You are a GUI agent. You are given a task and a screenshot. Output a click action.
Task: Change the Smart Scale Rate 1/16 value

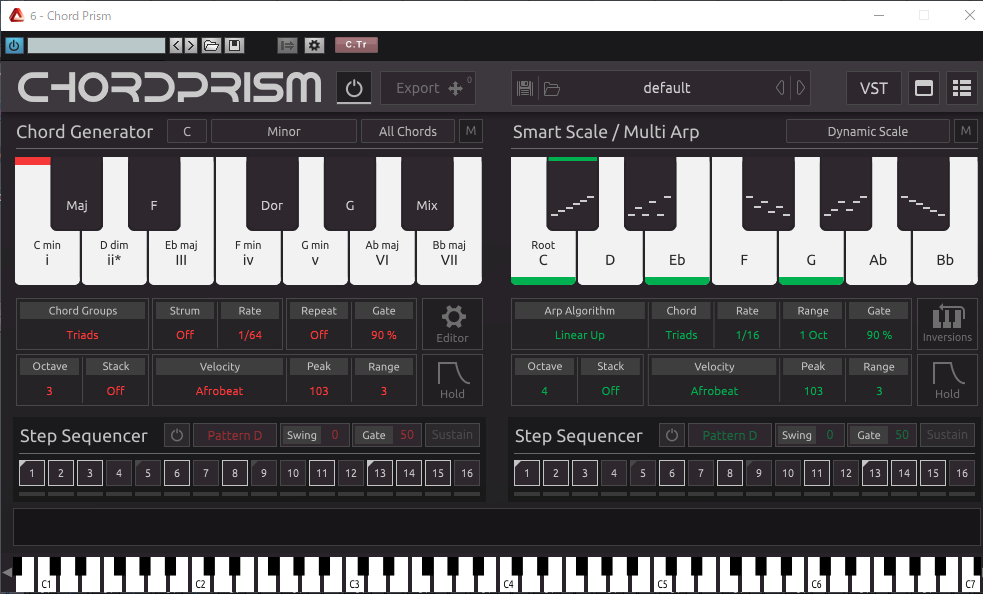[747, 335]
